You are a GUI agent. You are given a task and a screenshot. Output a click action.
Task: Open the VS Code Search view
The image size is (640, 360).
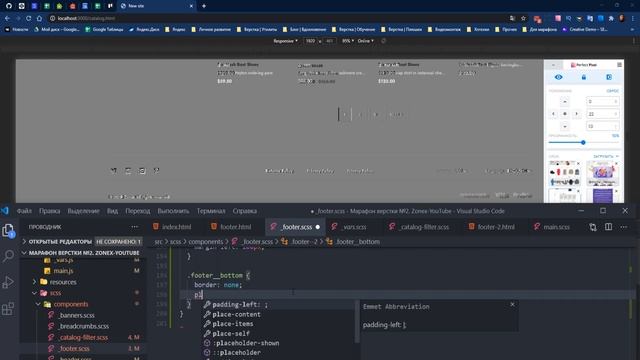coord(8,256)
